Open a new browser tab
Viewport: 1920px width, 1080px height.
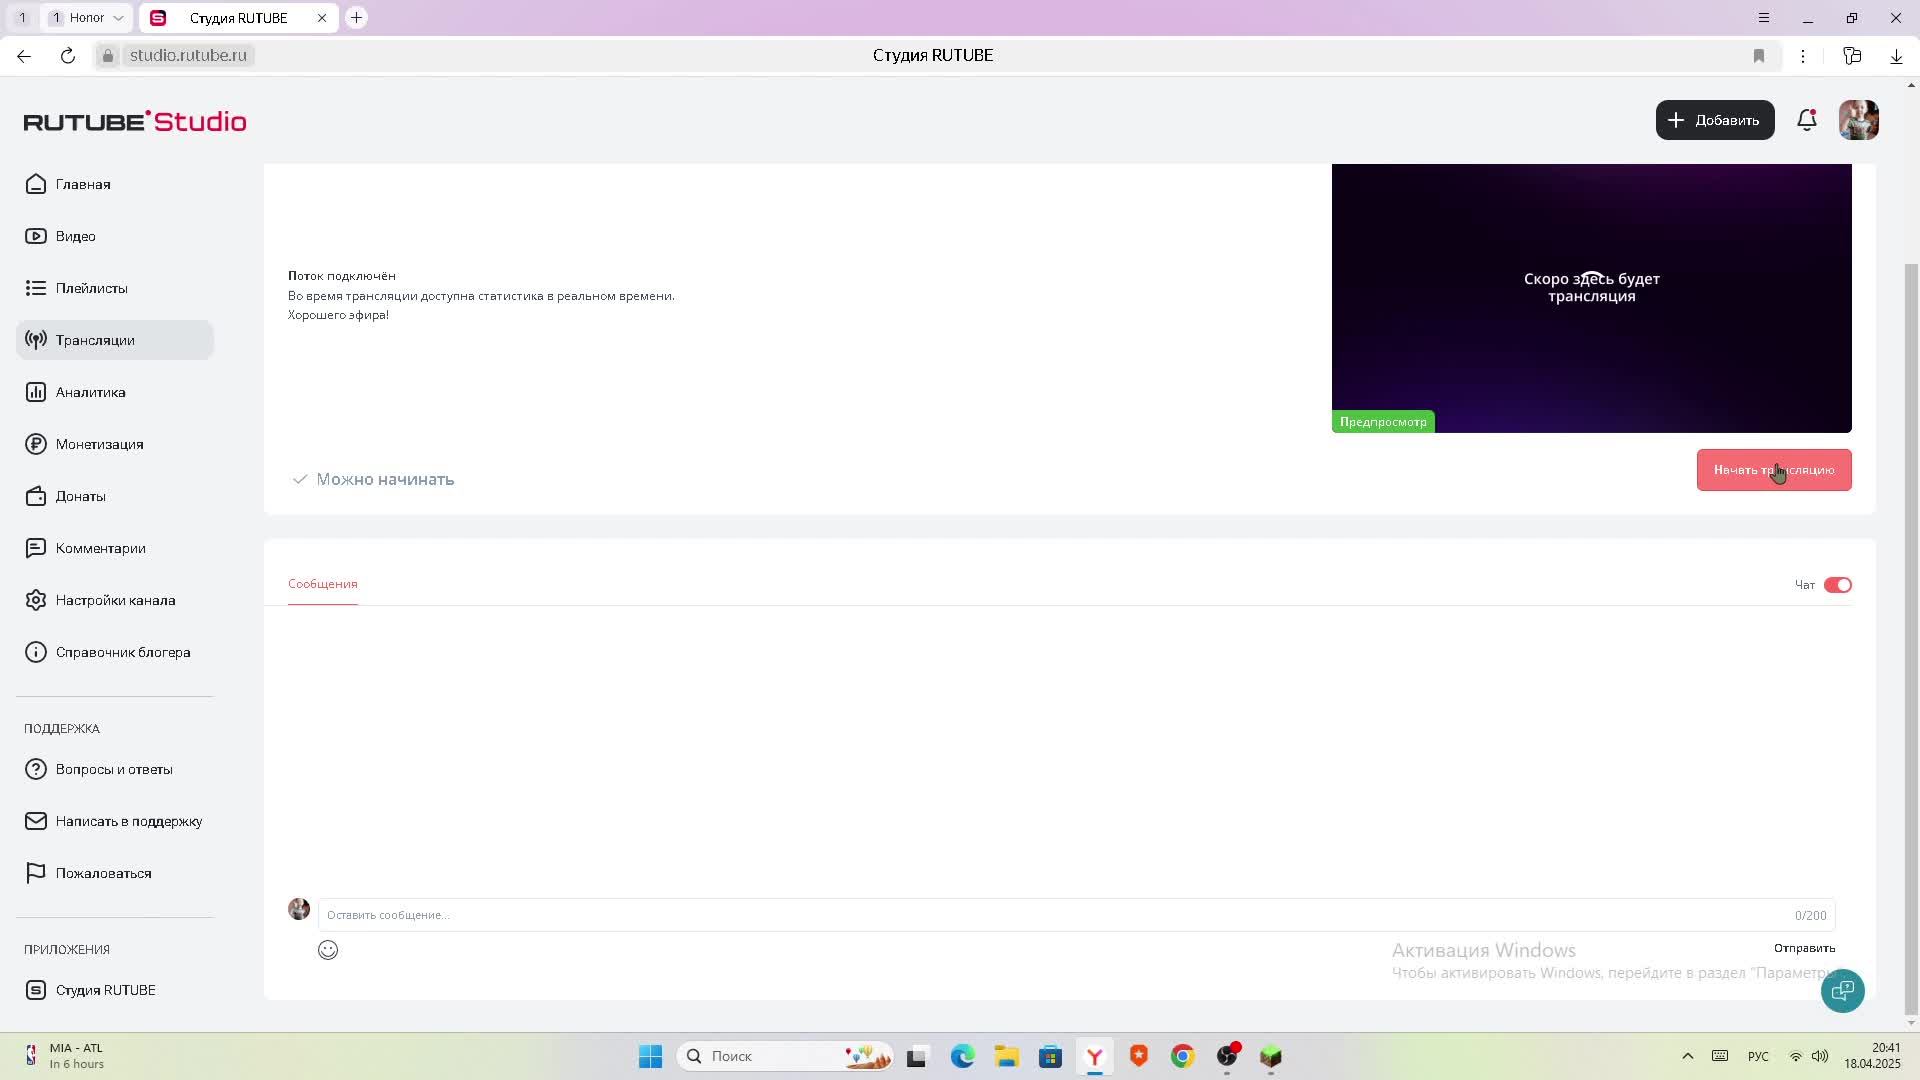click(x=356, y=18)
